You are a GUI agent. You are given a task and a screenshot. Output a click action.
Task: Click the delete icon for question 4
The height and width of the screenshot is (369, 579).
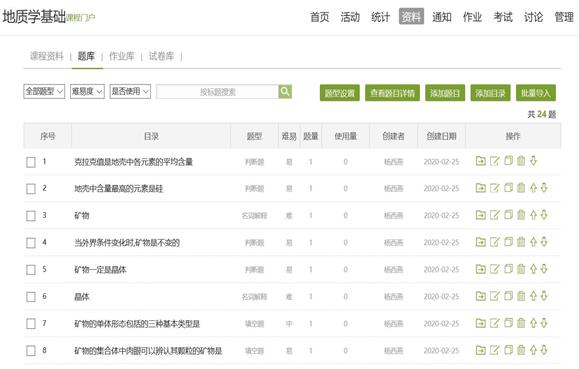pos(521,242)
